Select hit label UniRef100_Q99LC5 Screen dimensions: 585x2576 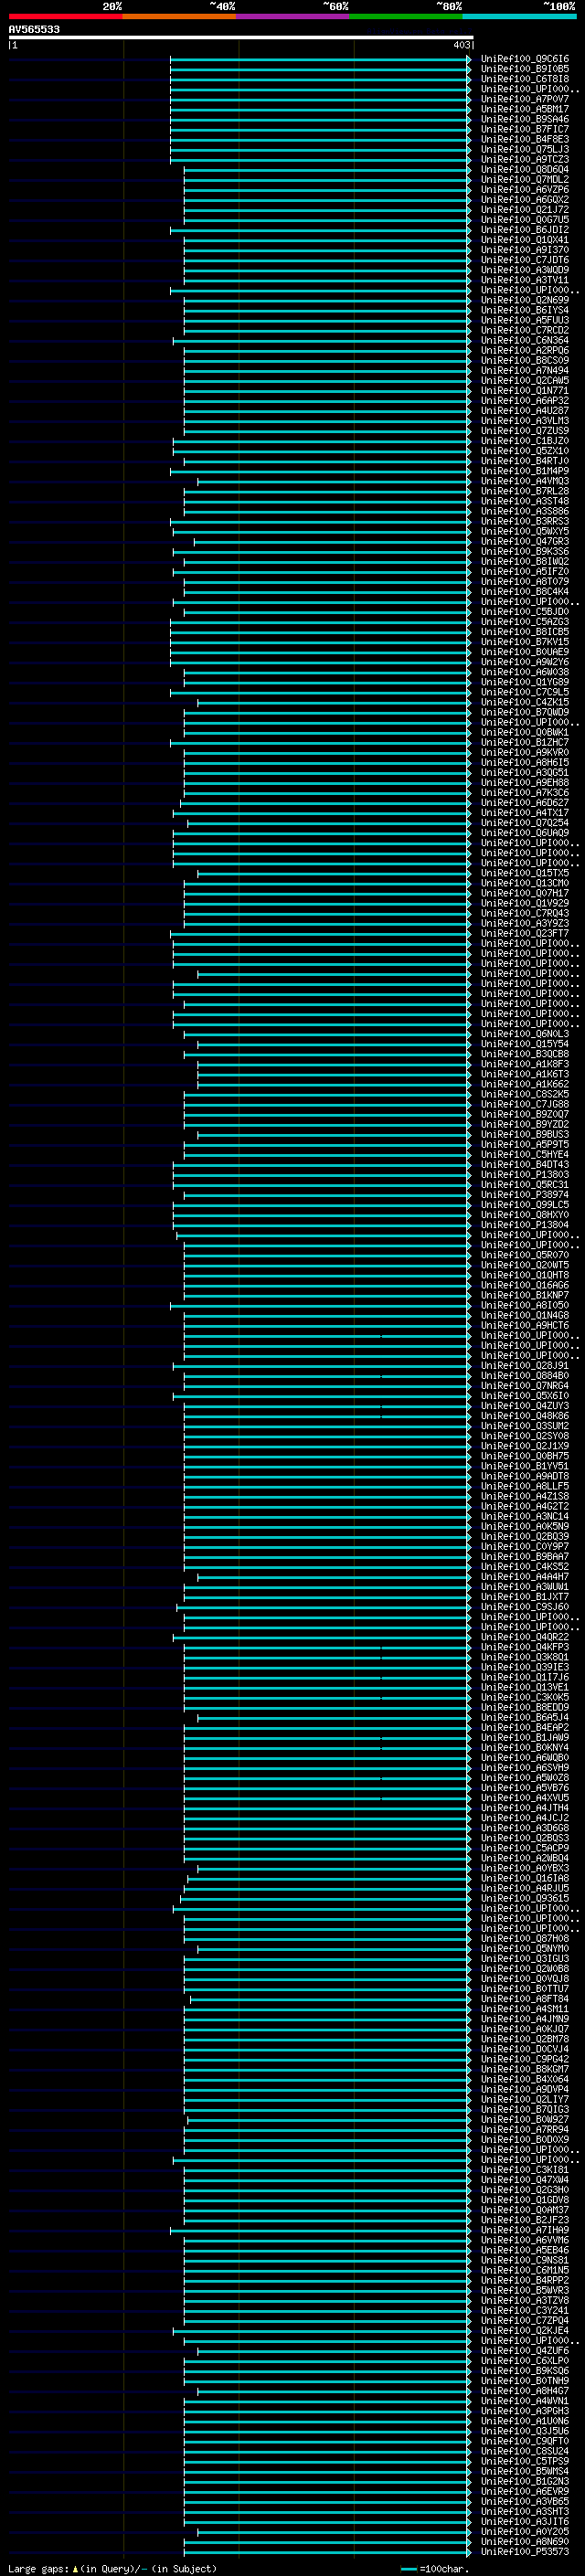(525, 1205)
